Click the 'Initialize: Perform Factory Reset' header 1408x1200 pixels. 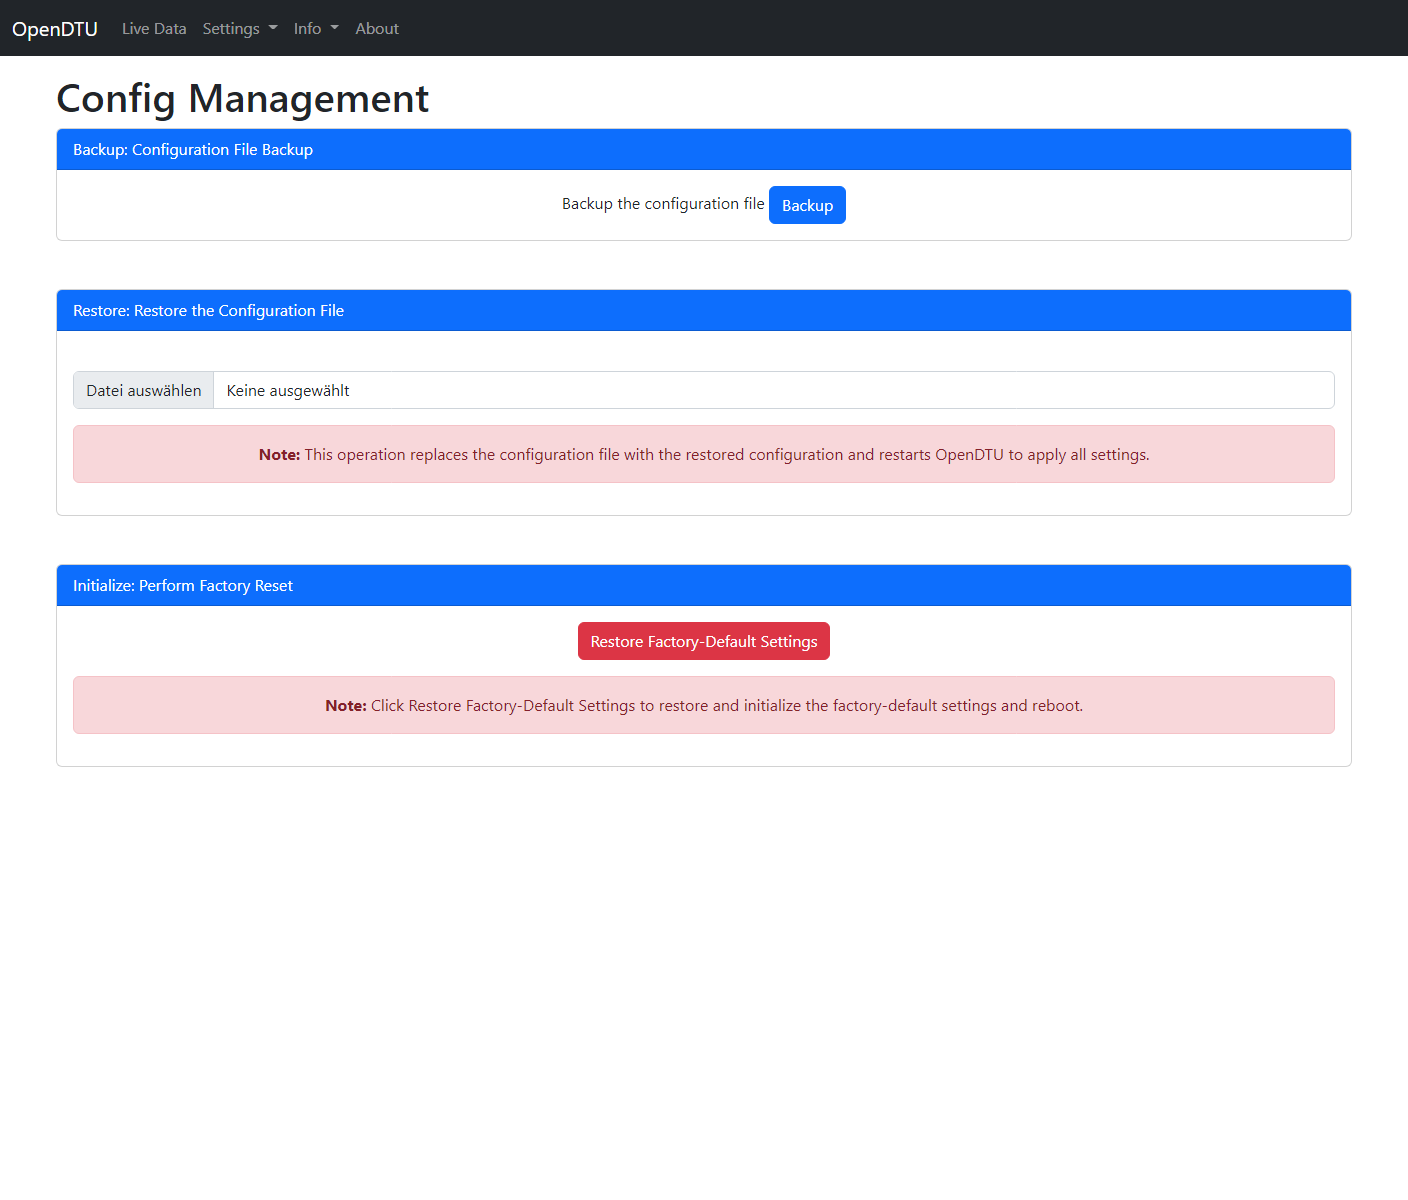coord(183,586)
